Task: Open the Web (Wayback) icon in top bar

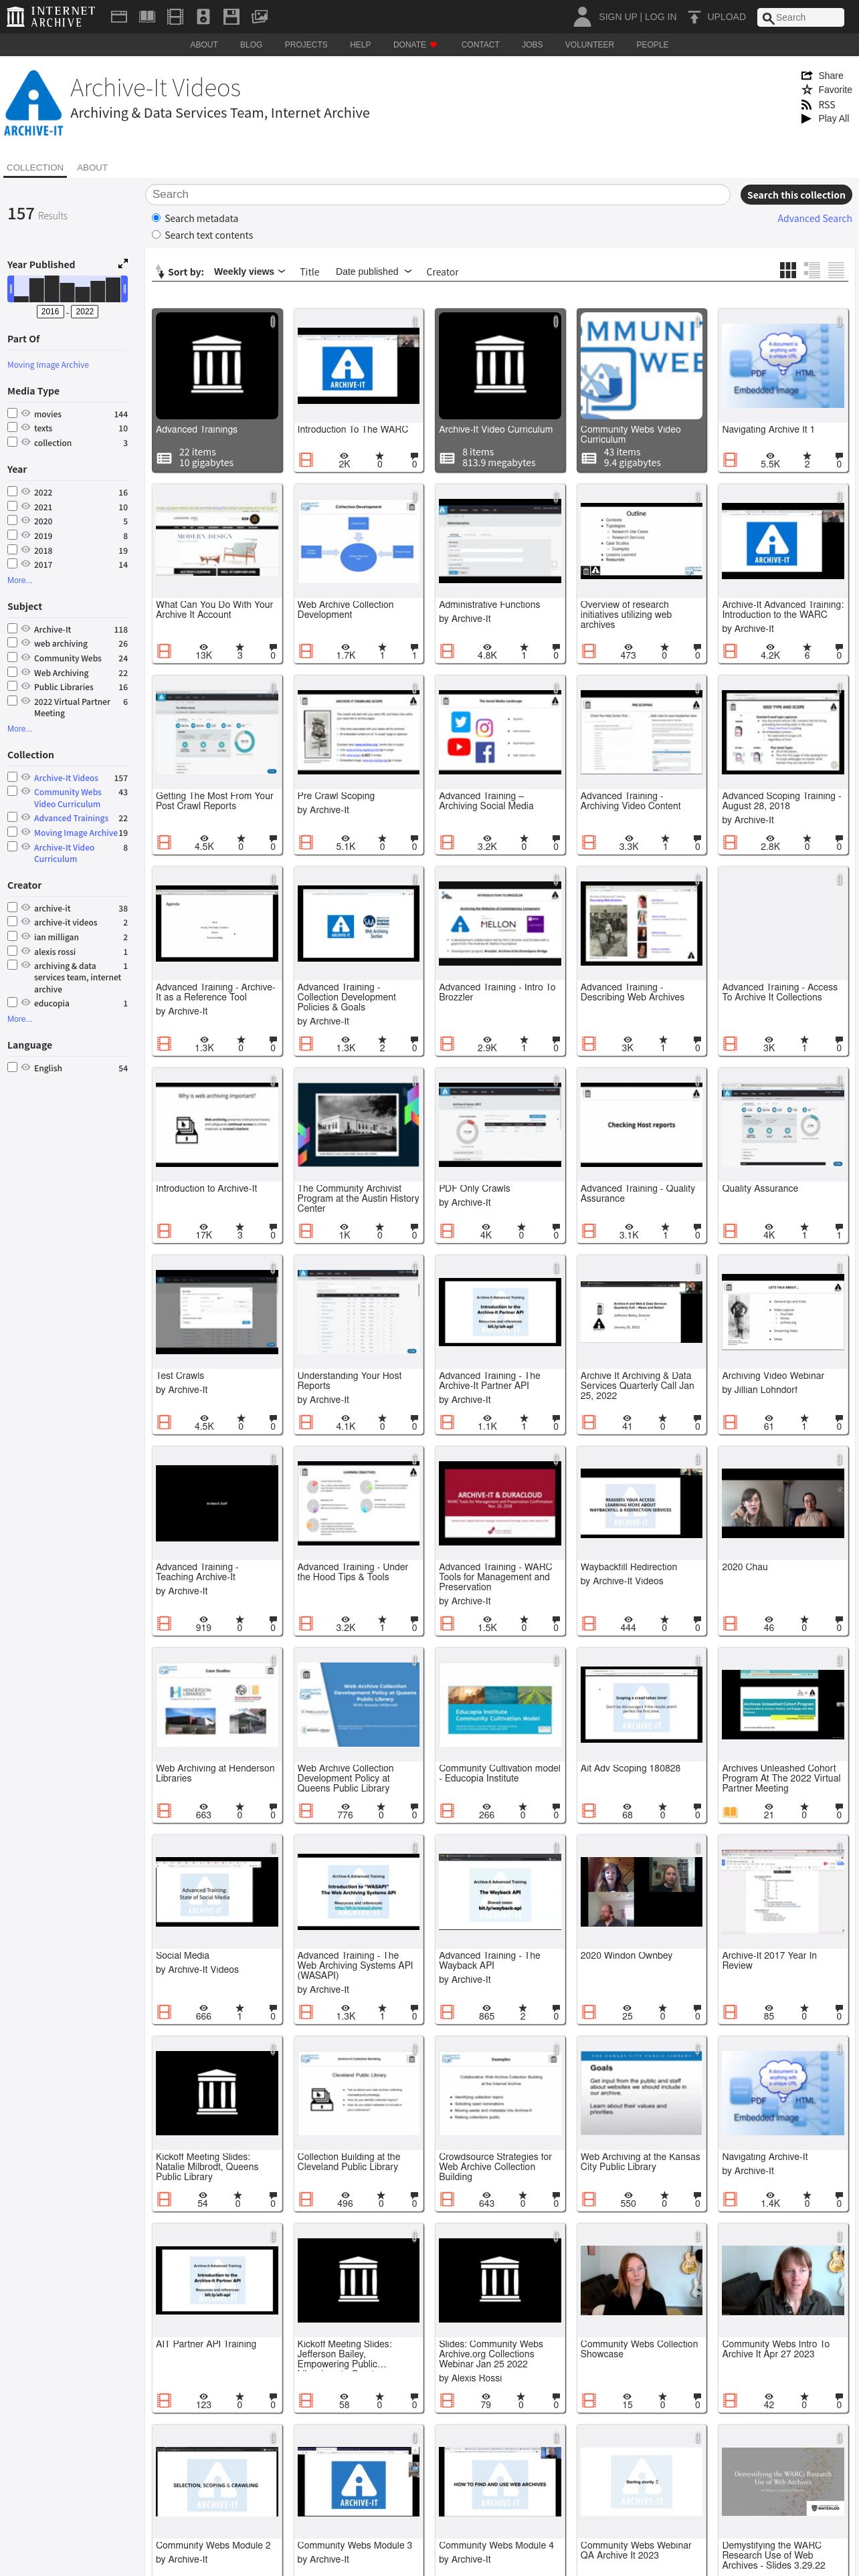Action: tap(118, 16)
